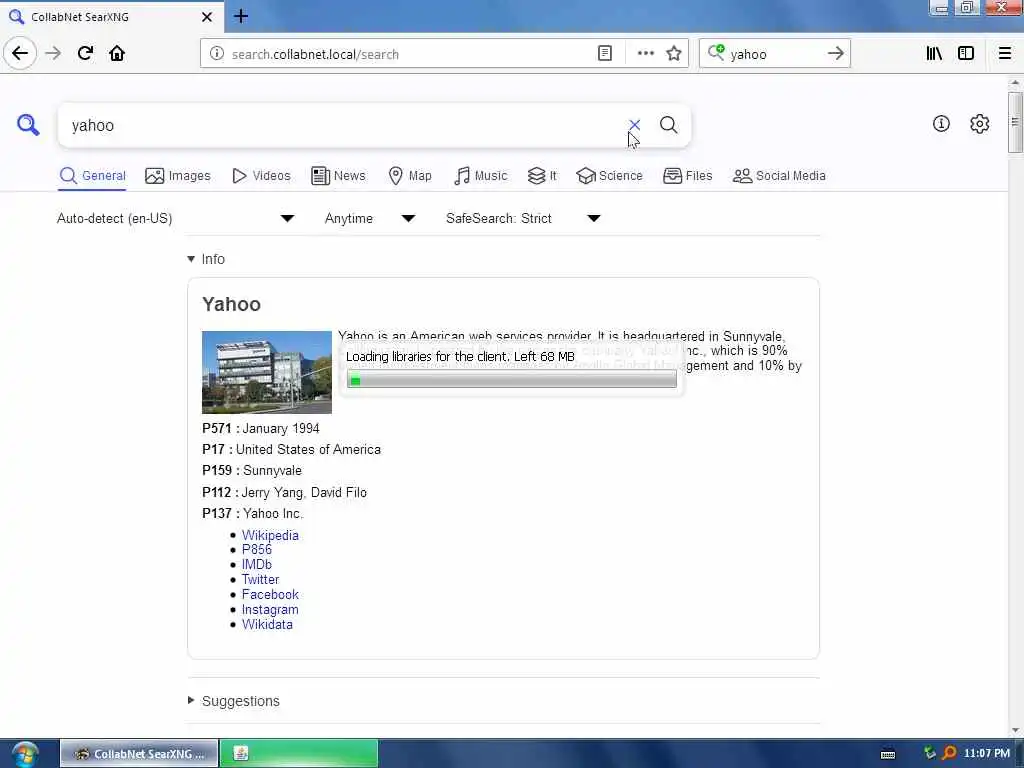
Task: Open the Anytime time range dropdown
Action: click(x=370, y=218)
